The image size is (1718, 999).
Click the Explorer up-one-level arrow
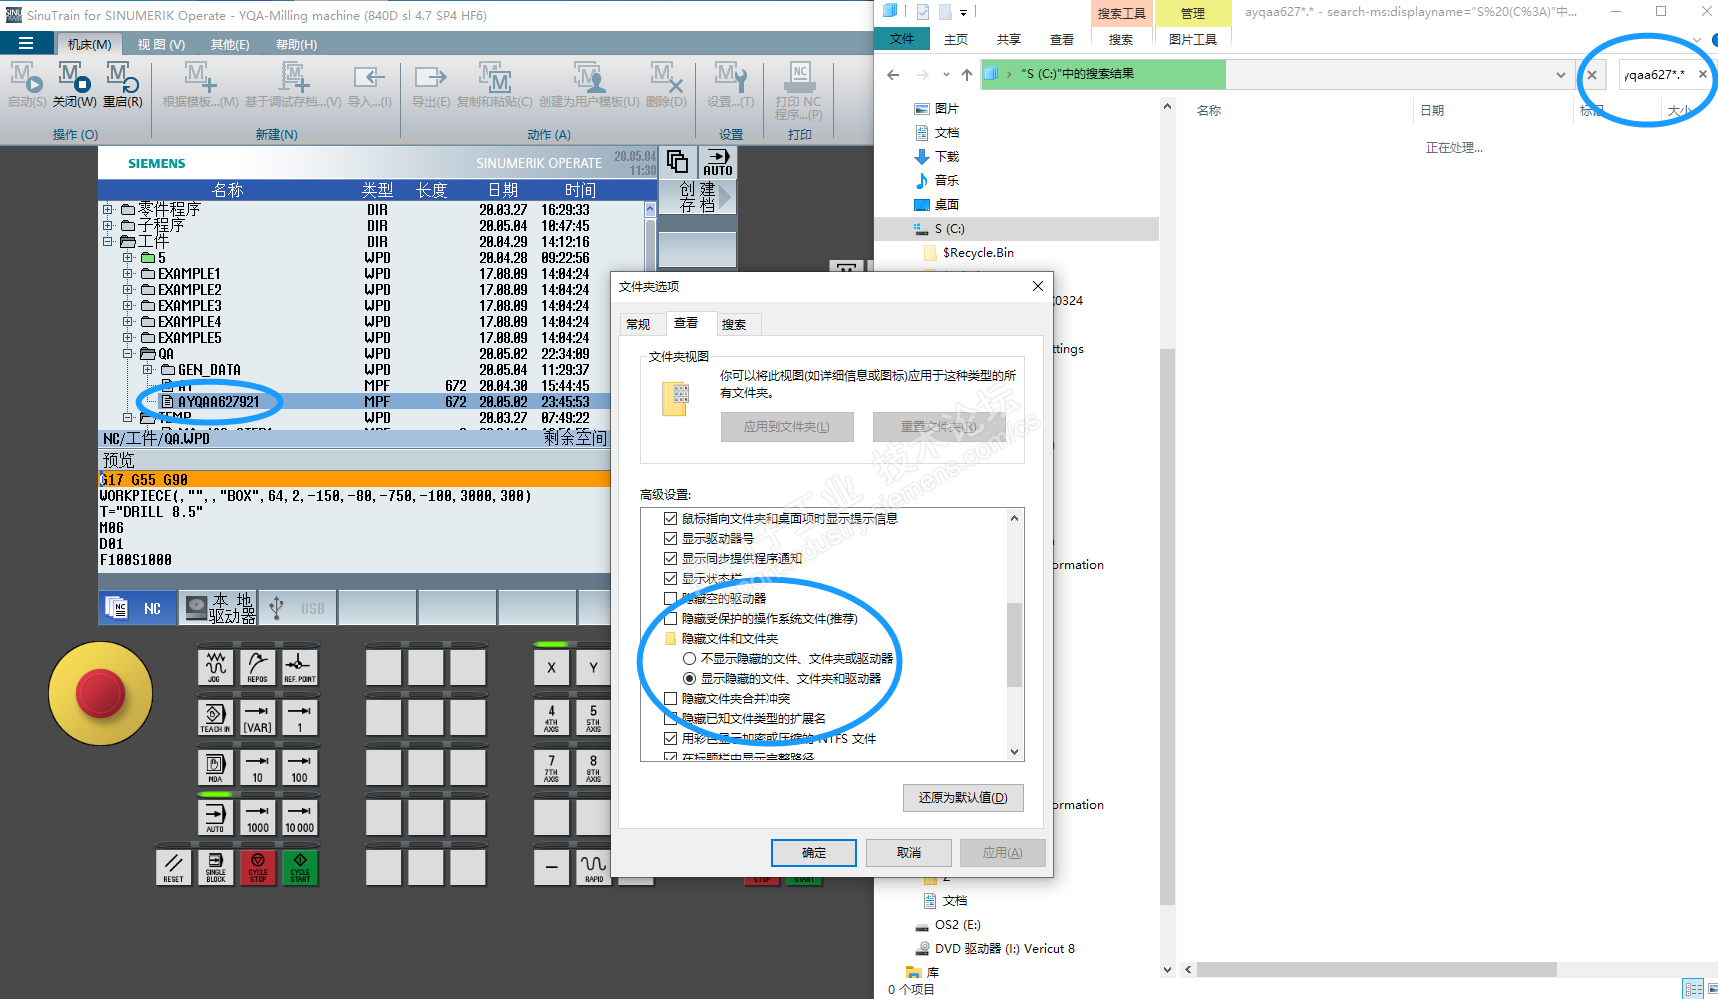coord(966,74)
